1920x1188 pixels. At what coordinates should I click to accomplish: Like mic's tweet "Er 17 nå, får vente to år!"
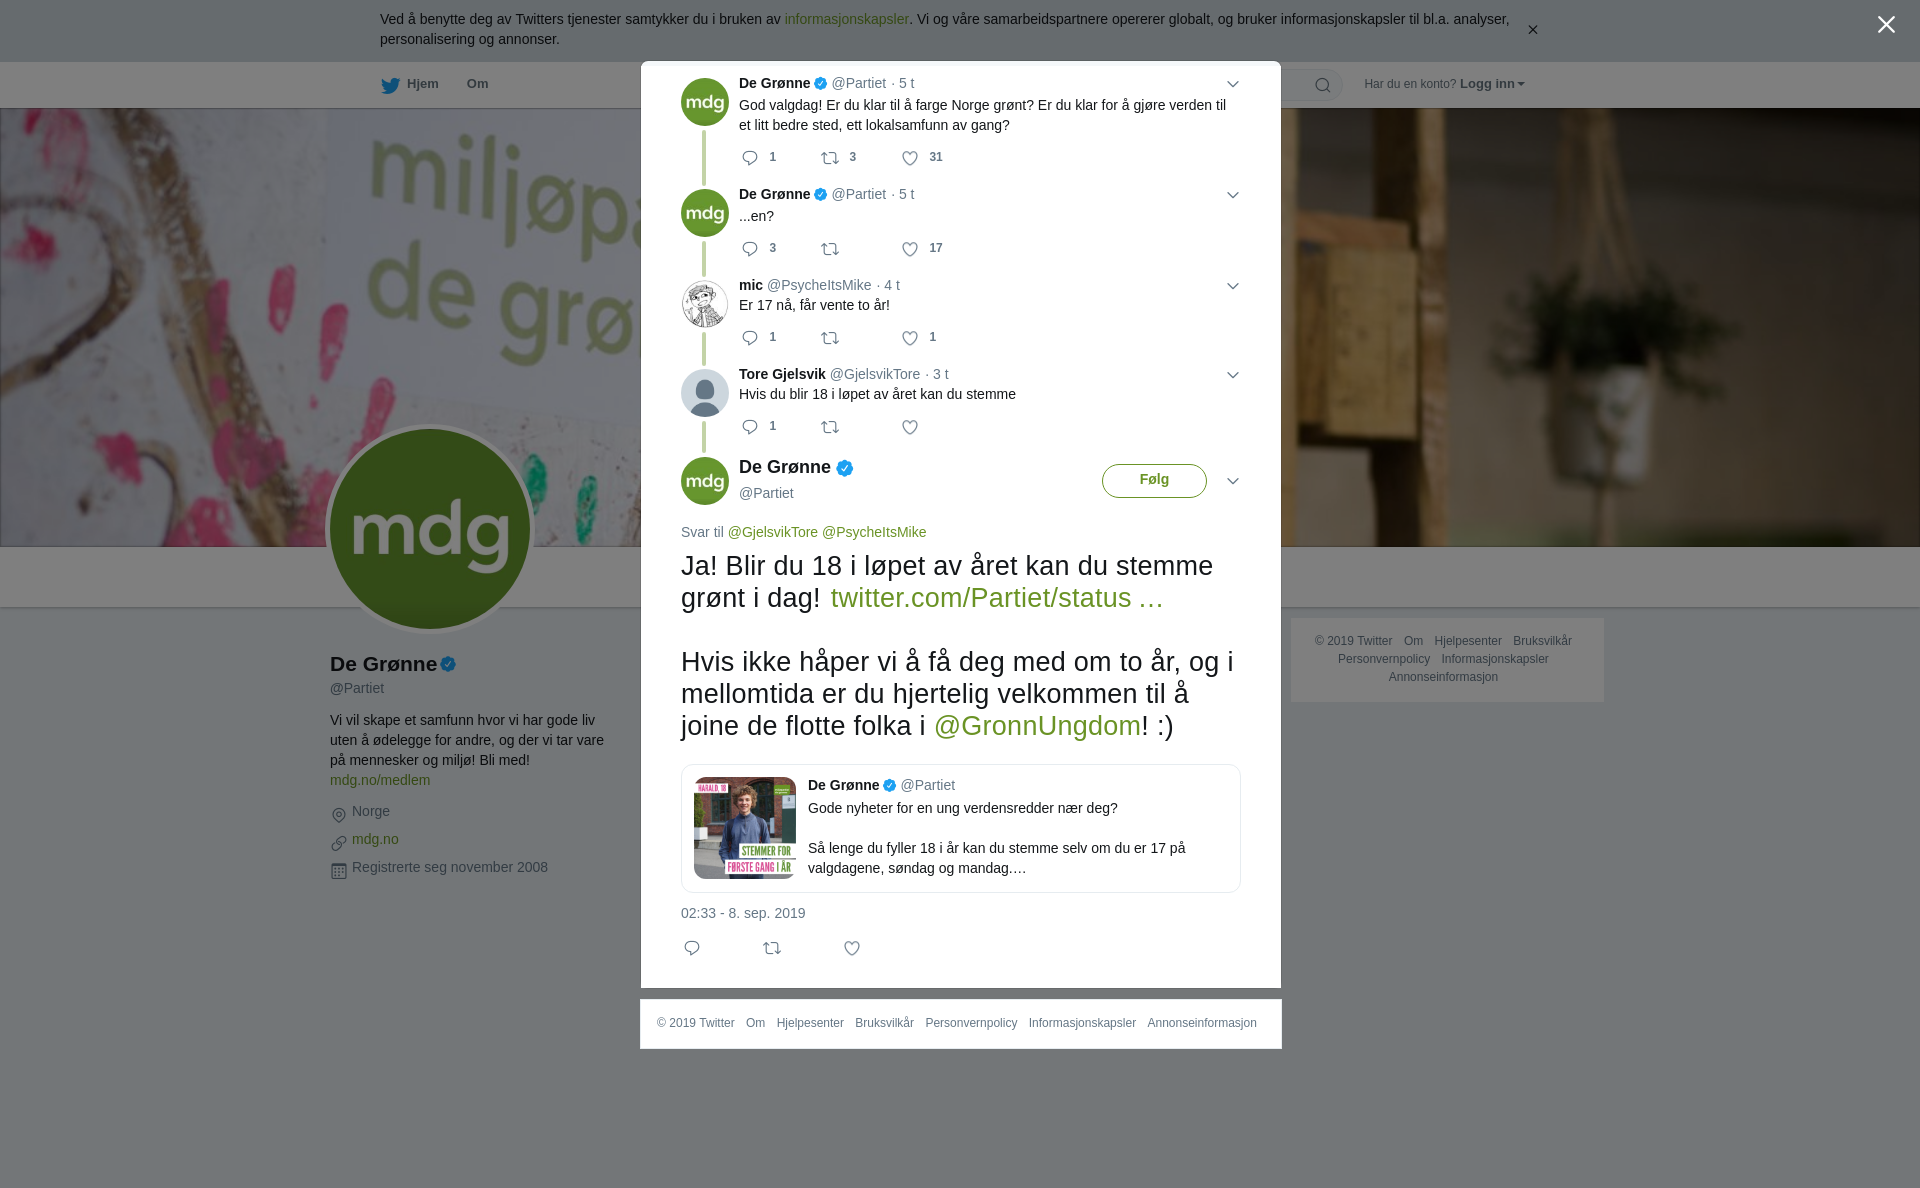[910, 338]
